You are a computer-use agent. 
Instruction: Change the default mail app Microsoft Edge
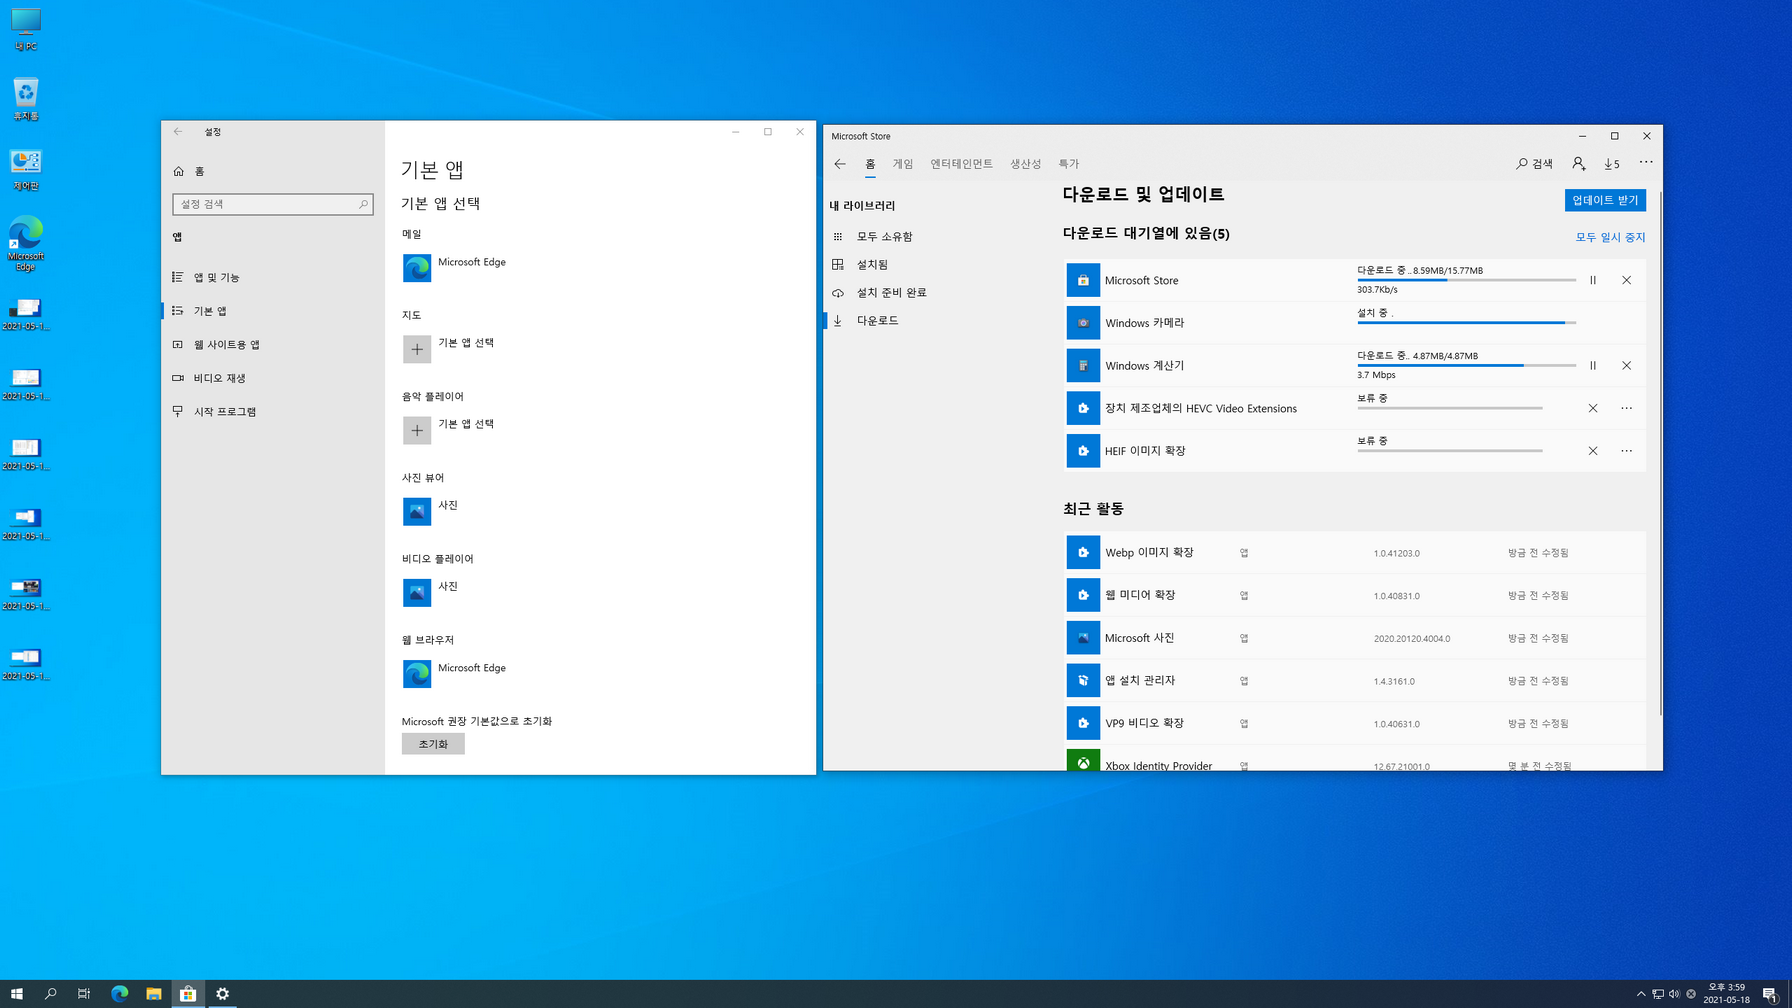[455, 267]
